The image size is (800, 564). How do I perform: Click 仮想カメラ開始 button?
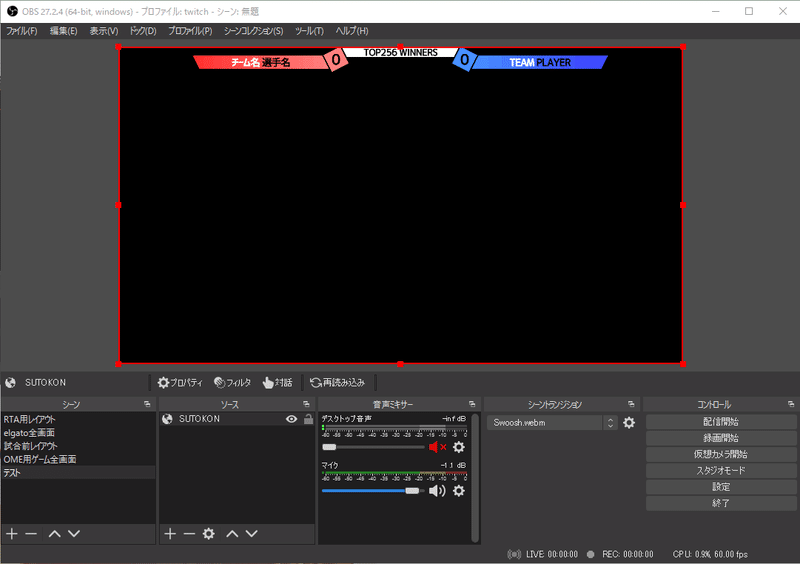tap(721, 454)
